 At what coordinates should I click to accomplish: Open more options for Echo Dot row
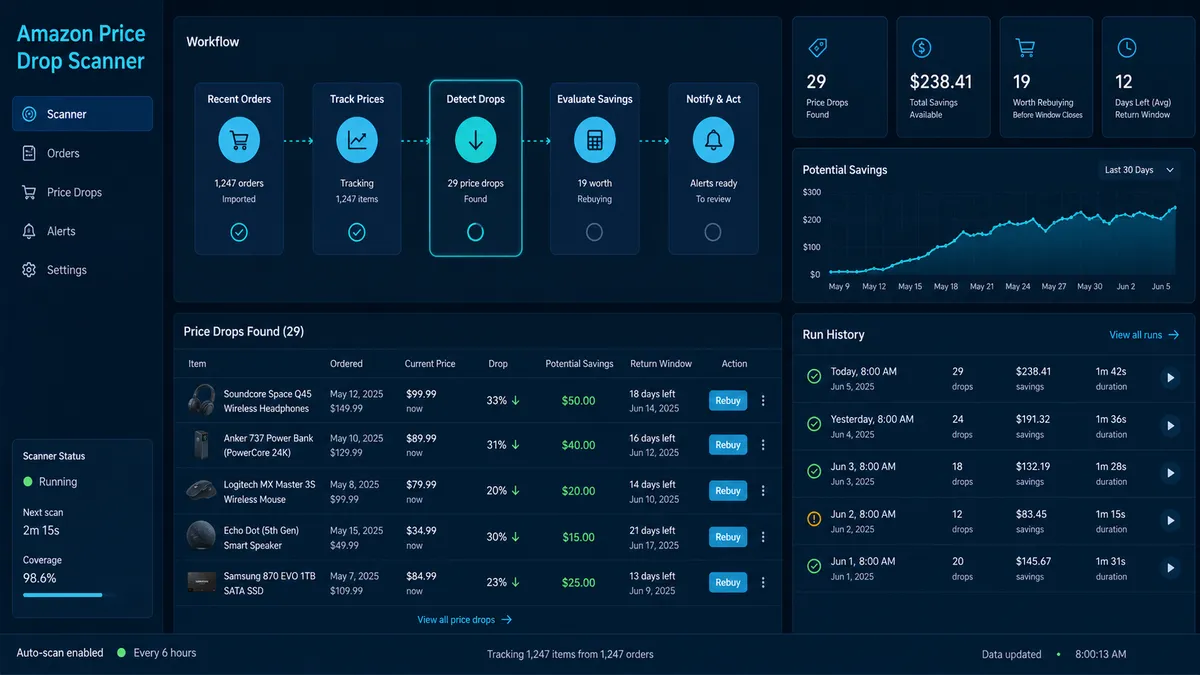pos(763,537)
